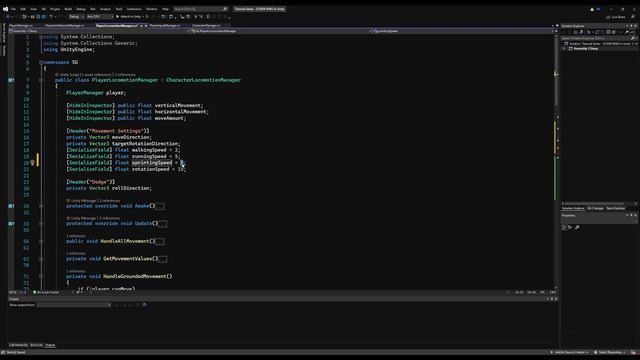Click the collapsed ellipsis box after Awake()

coord(160,206)
